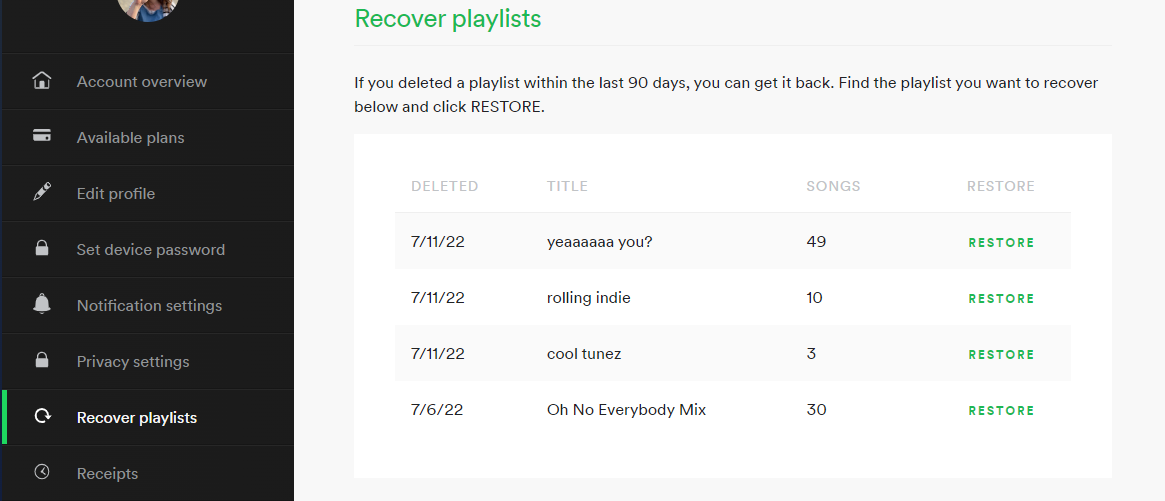1165x501 pixels.
Task: Restore the "yeaaaaaa you?" playlist
Action: 1001,243
